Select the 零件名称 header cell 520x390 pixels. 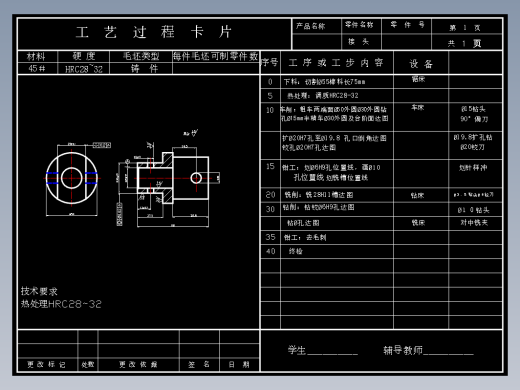tap(361, 26)
